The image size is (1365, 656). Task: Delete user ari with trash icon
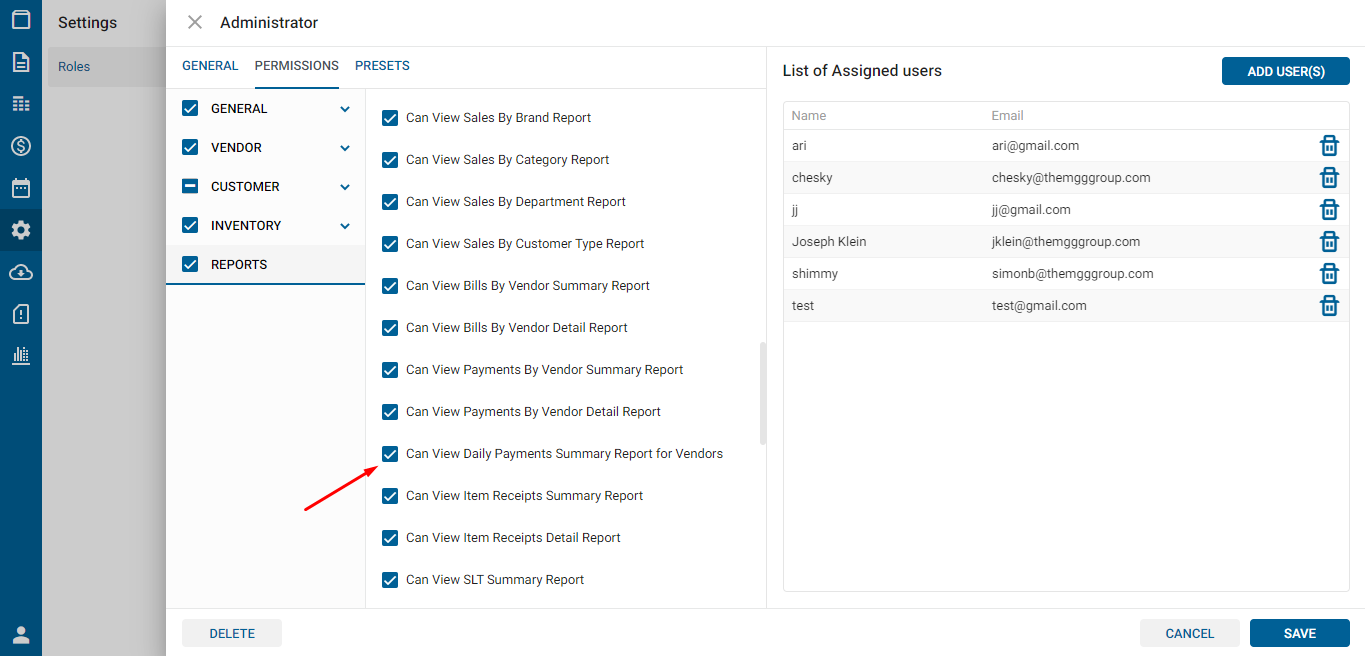pyautogui.click(x=1329, y=146)
